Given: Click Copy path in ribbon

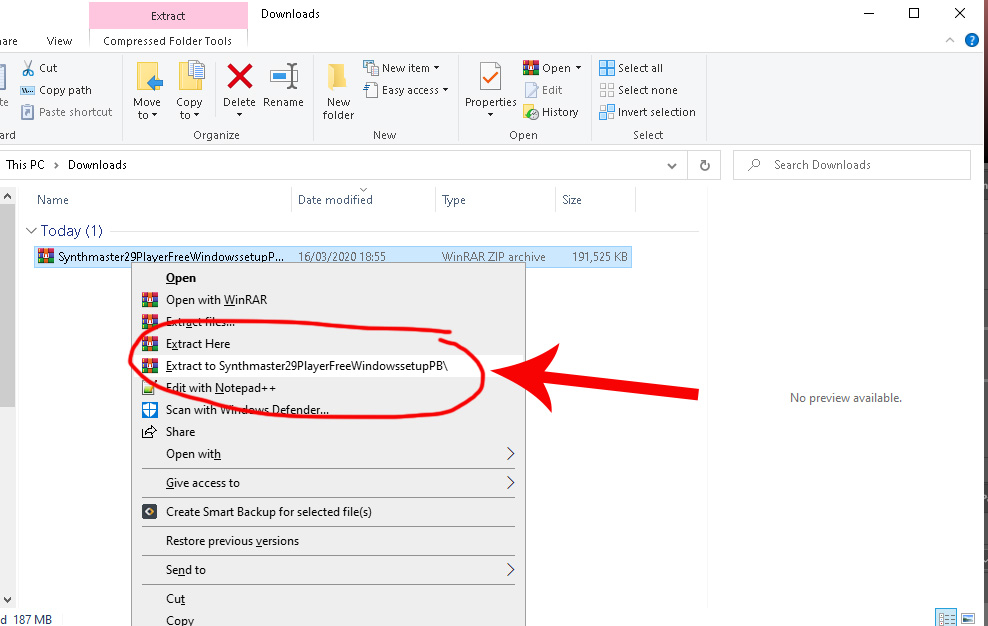Looking at the screenshot, I should (56, 90).
